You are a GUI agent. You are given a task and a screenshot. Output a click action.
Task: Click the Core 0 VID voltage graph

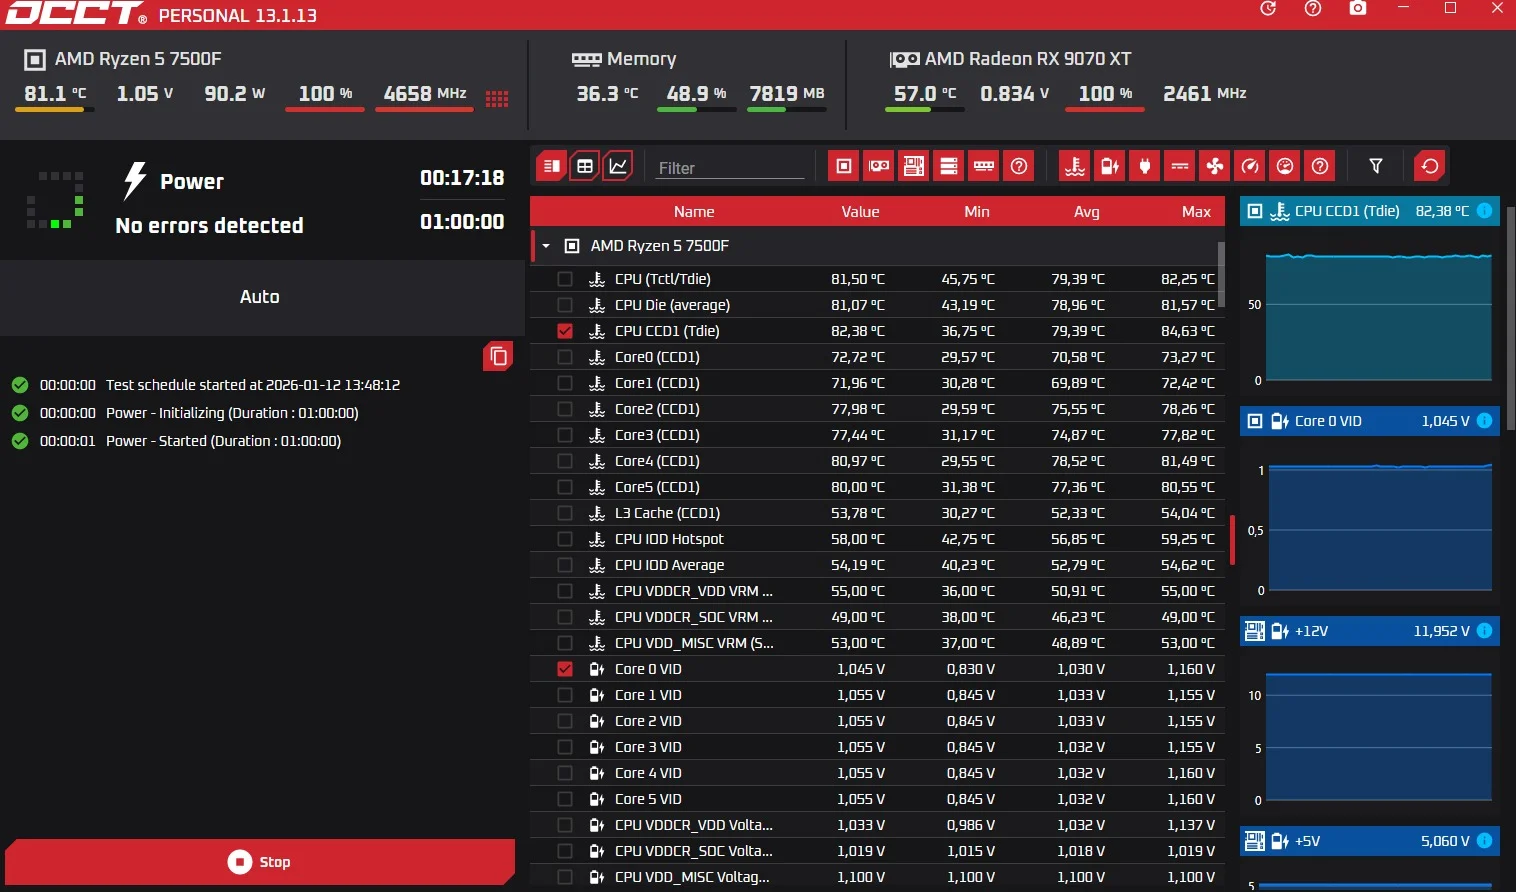(1381, 527)
